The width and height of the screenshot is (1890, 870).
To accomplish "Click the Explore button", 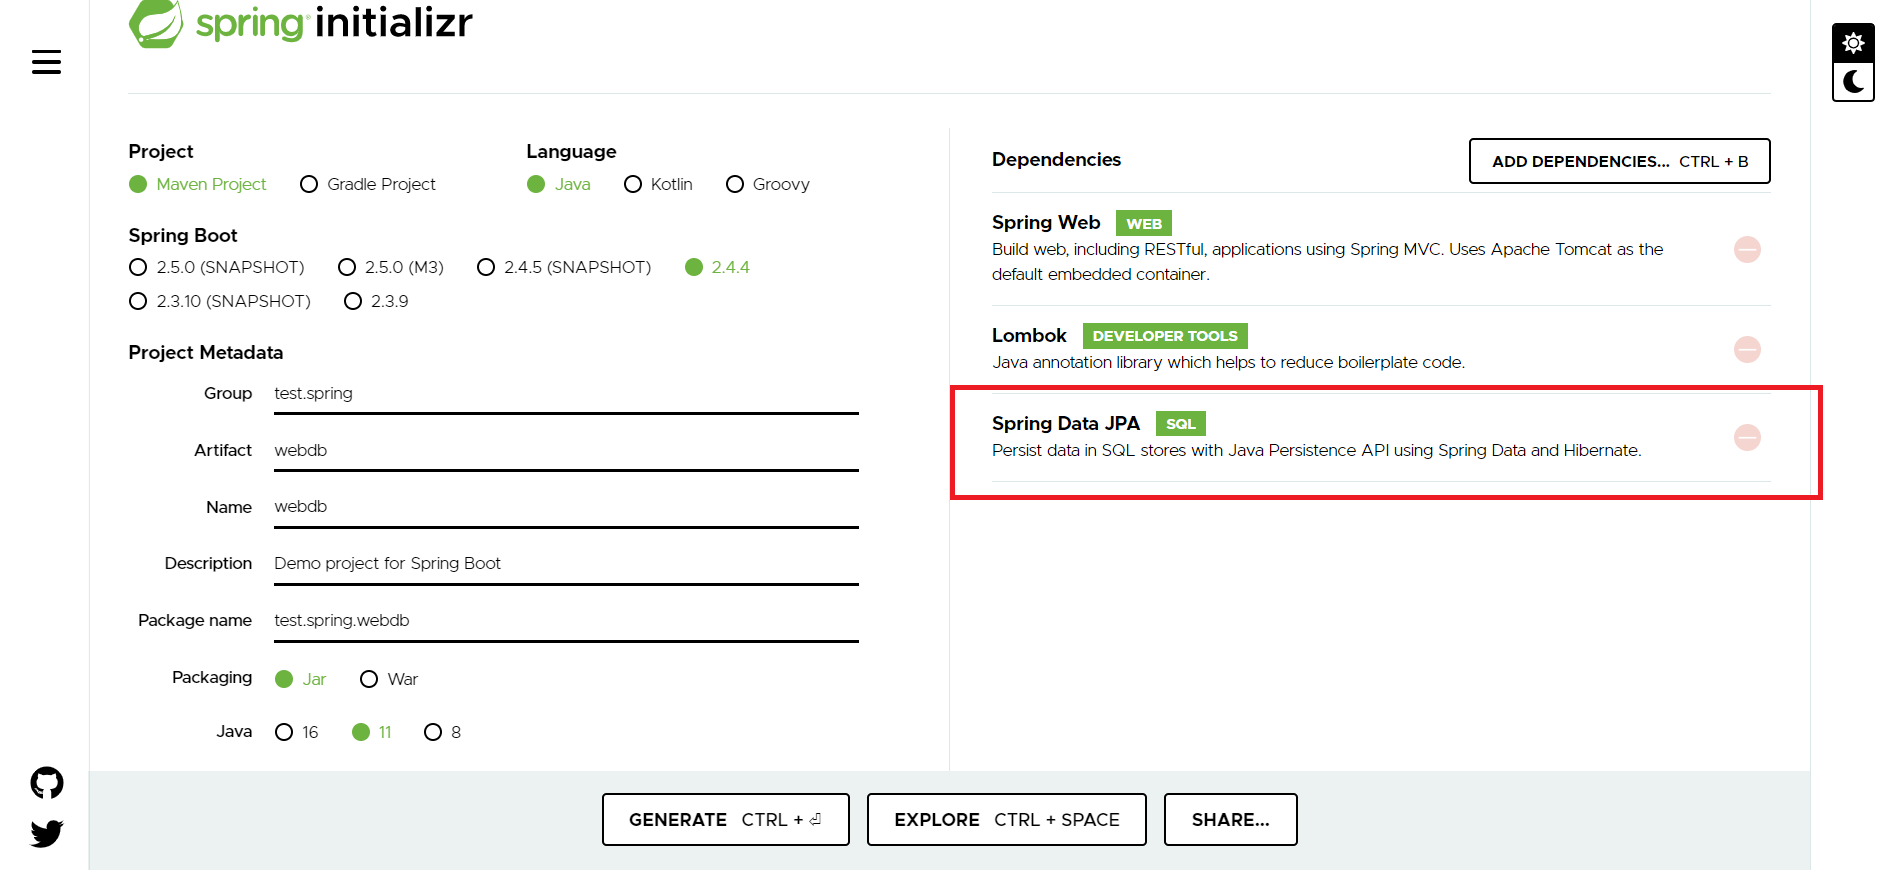I will (x=1007, y=819).
